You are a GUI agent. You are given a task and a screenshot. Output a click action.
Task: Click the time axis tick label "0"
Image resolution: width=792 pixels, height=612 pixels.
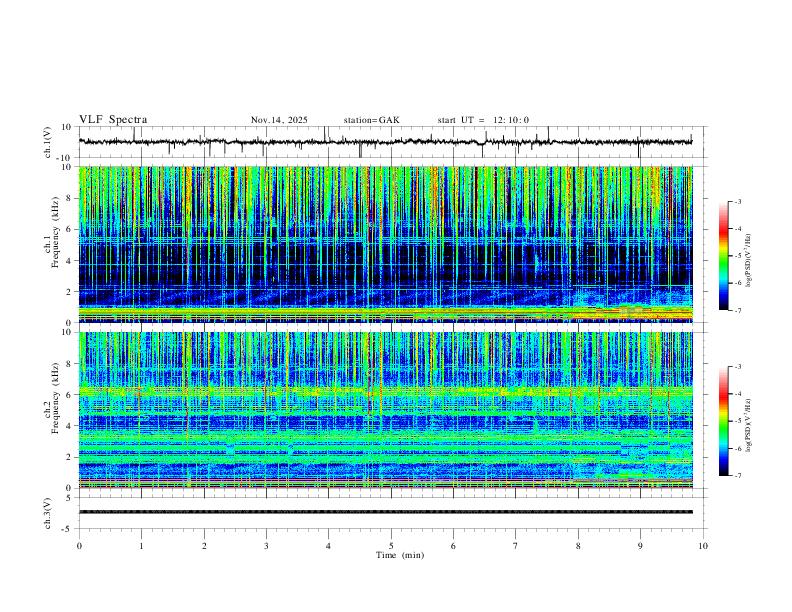click(x=79, y=546)
